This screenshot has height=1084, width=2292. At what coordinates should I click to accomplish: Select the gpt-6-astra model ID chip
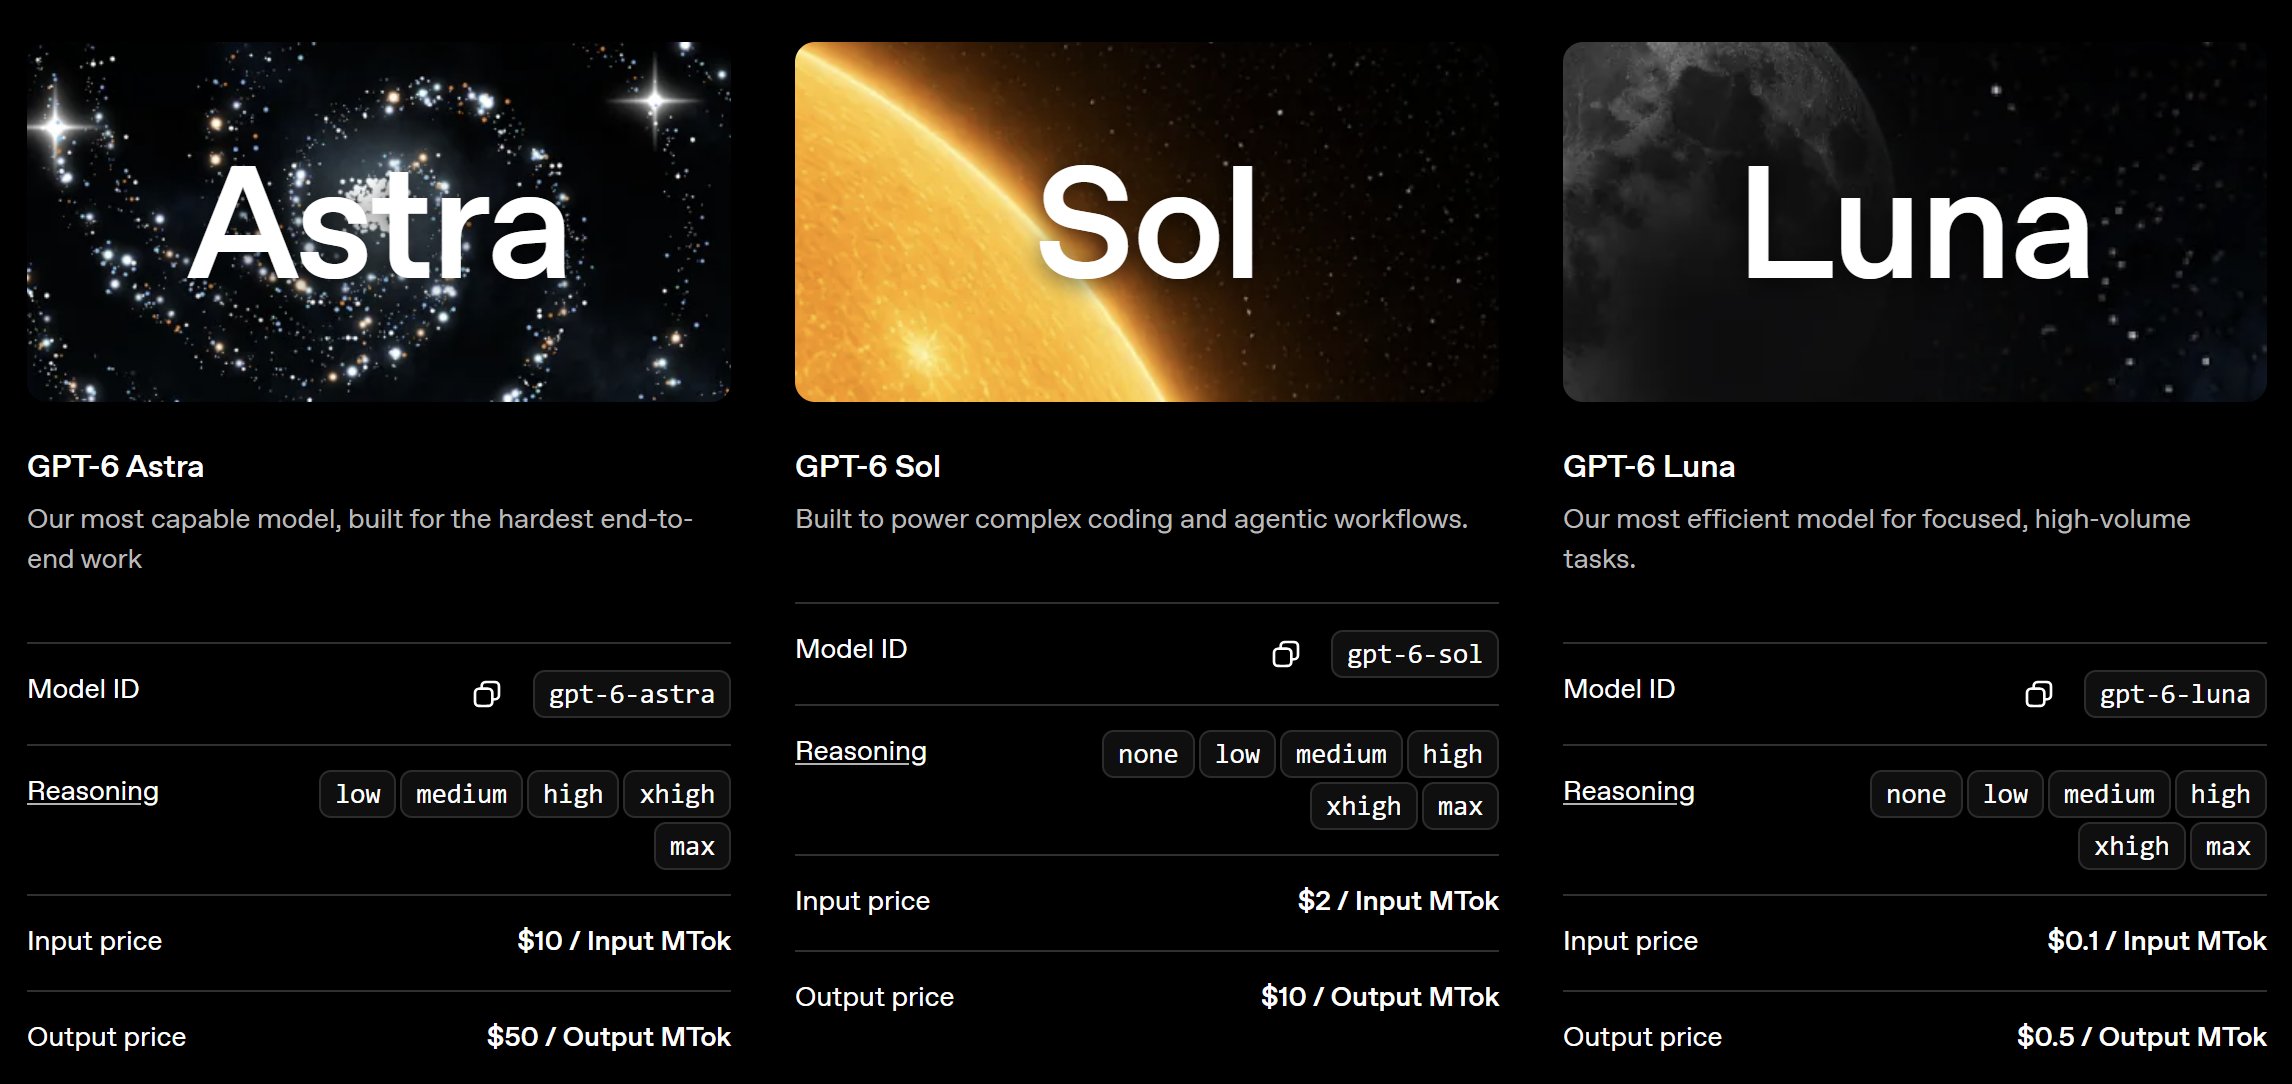pos(632,694)
